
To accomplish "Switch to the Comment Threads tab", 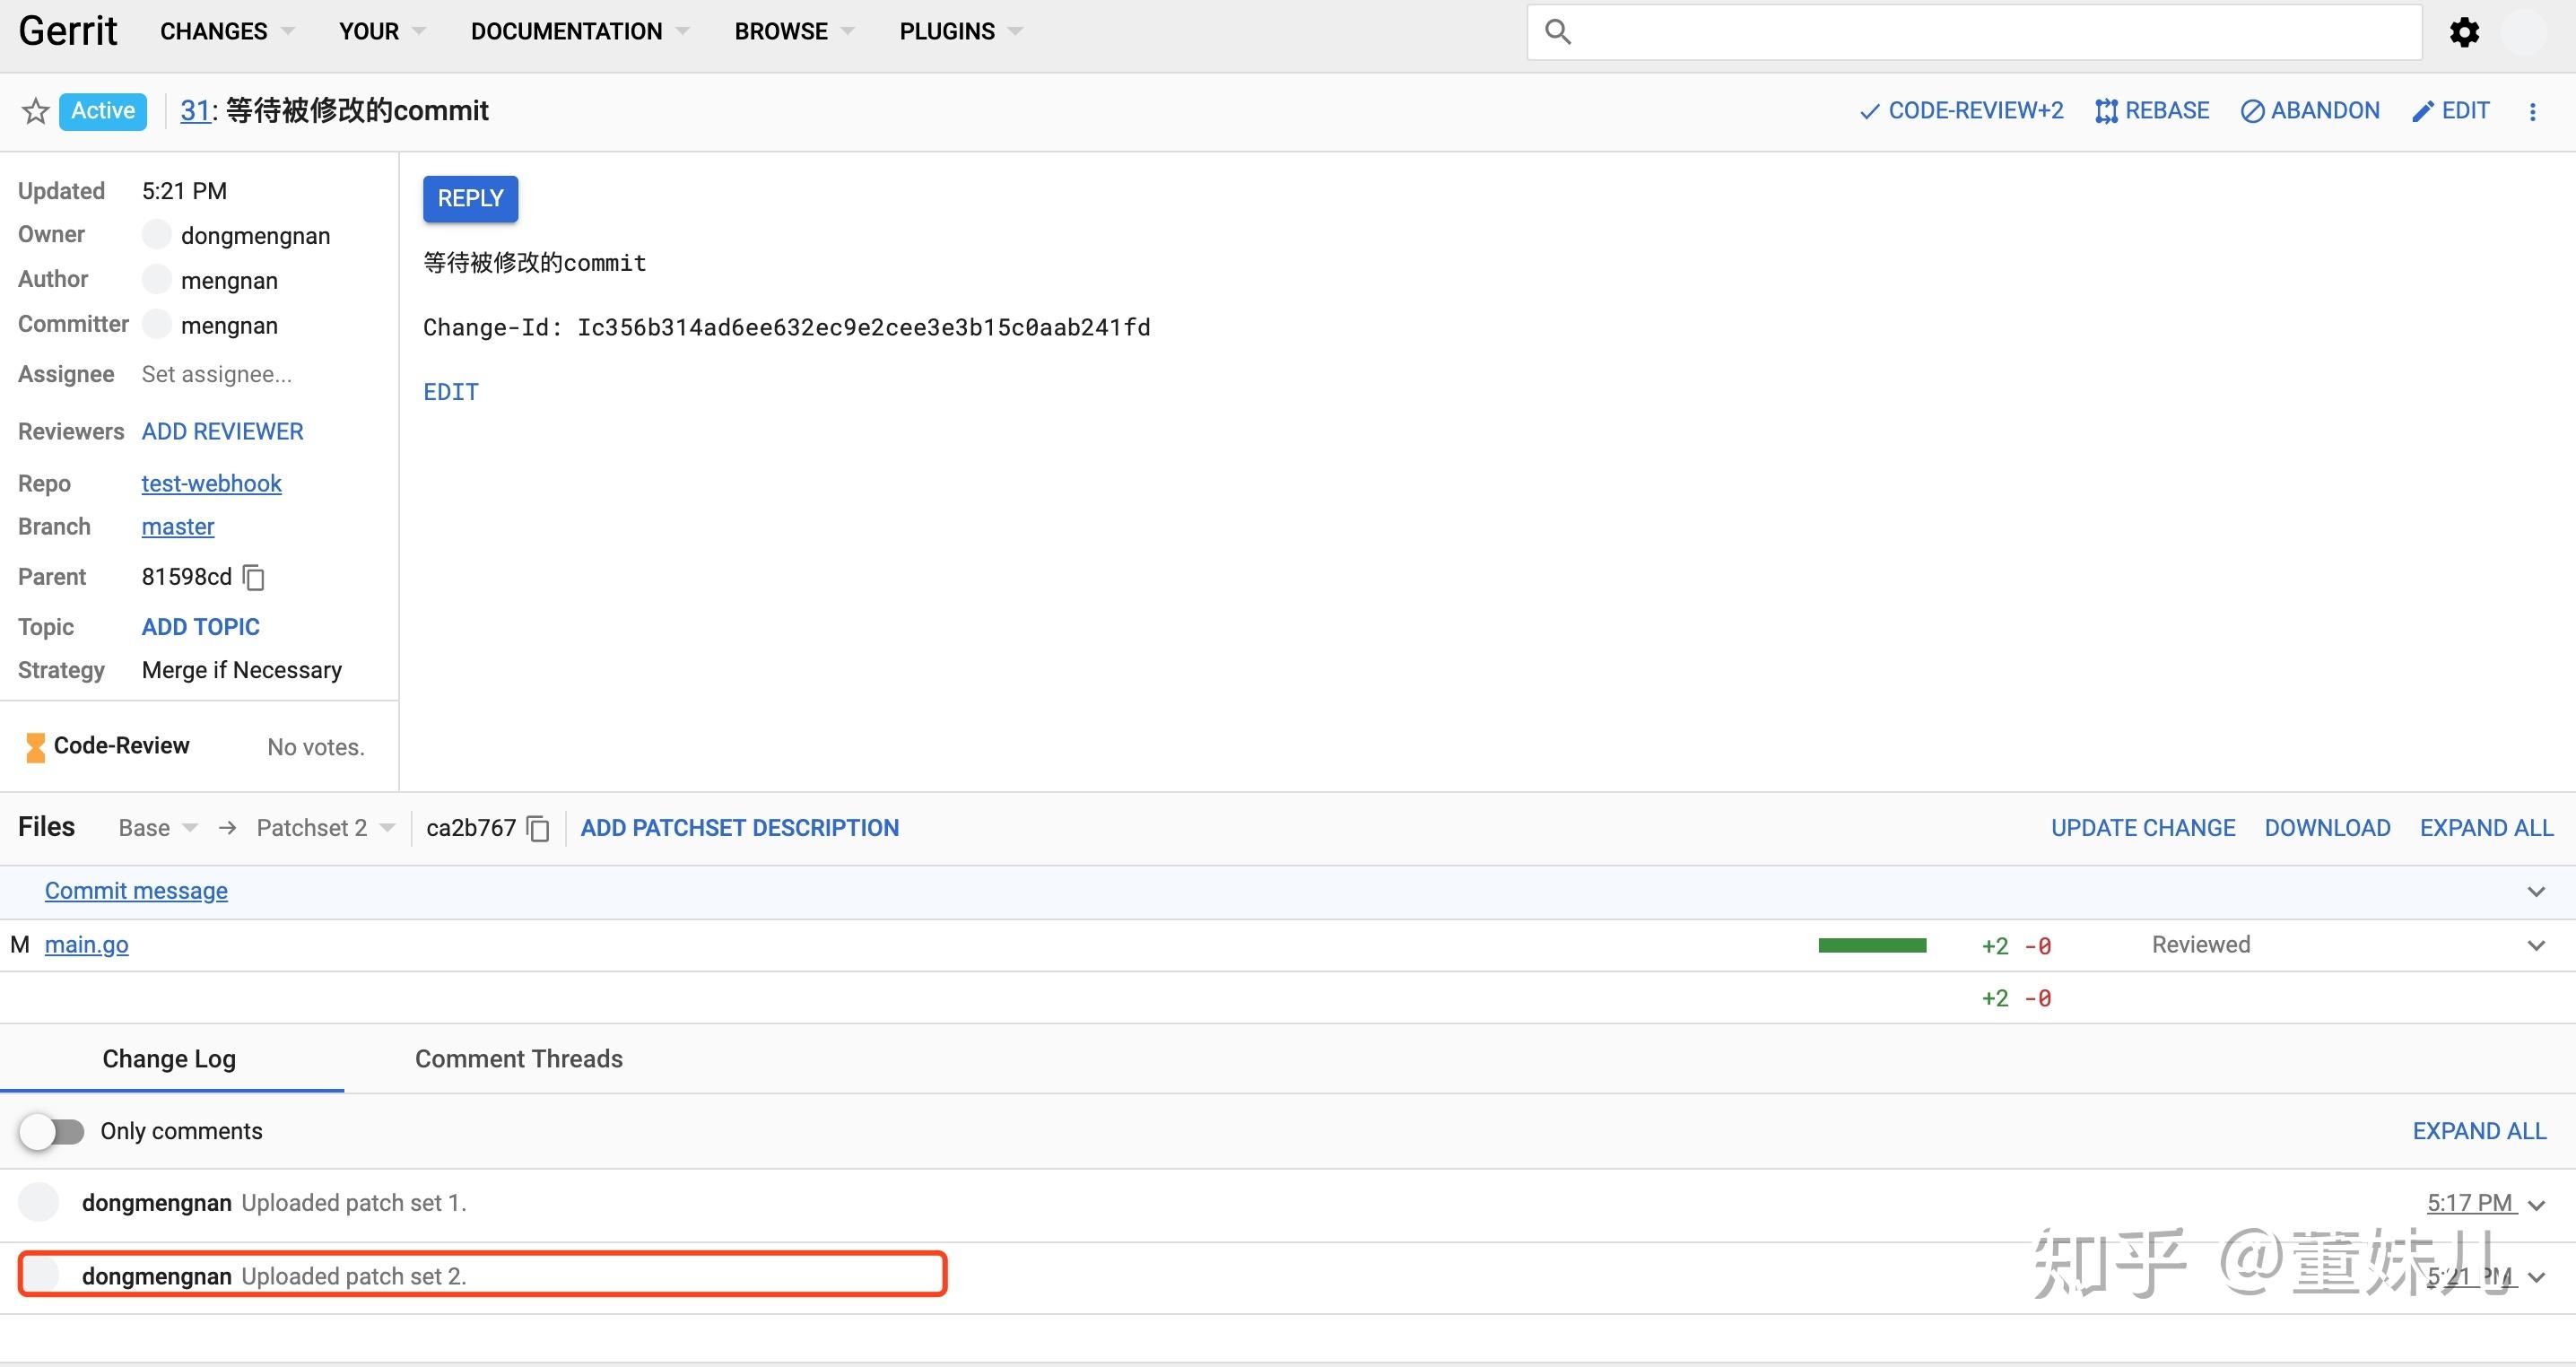I will pos(518,1058).
